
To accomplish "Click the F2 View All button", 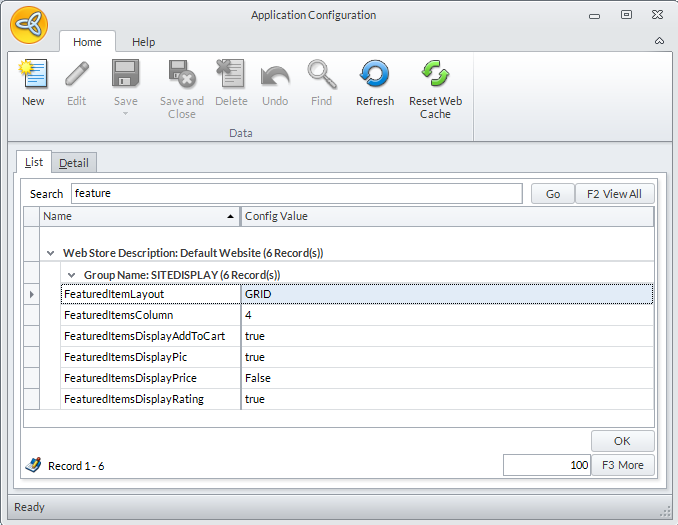I will point(614,194).
